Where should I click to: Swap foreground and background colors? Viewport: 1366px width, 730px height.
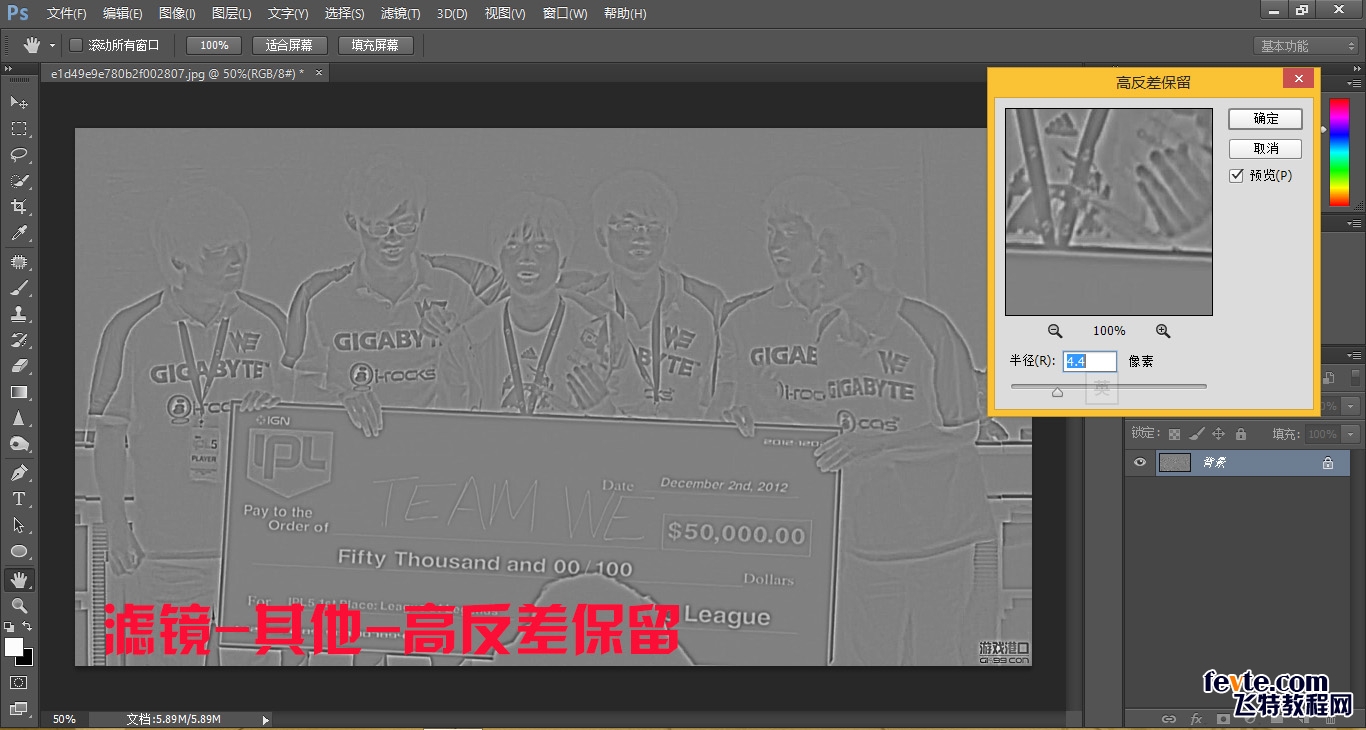(x=28, y=627)
